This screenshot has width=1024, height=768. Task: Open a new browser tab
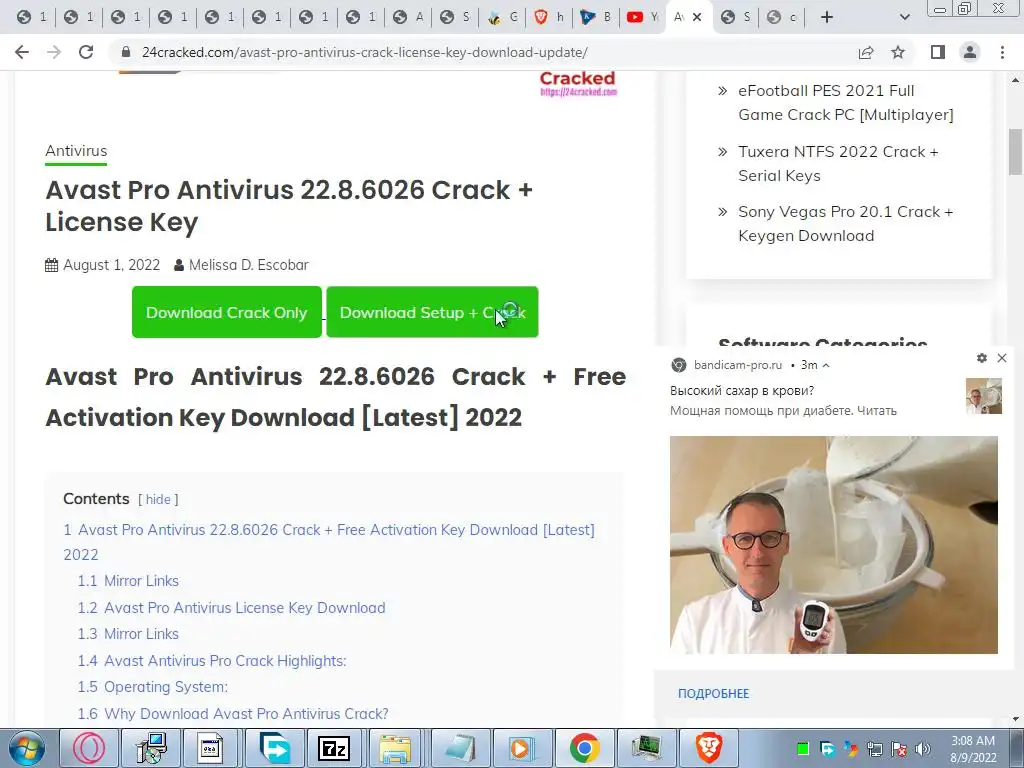(x=827, y=17)
